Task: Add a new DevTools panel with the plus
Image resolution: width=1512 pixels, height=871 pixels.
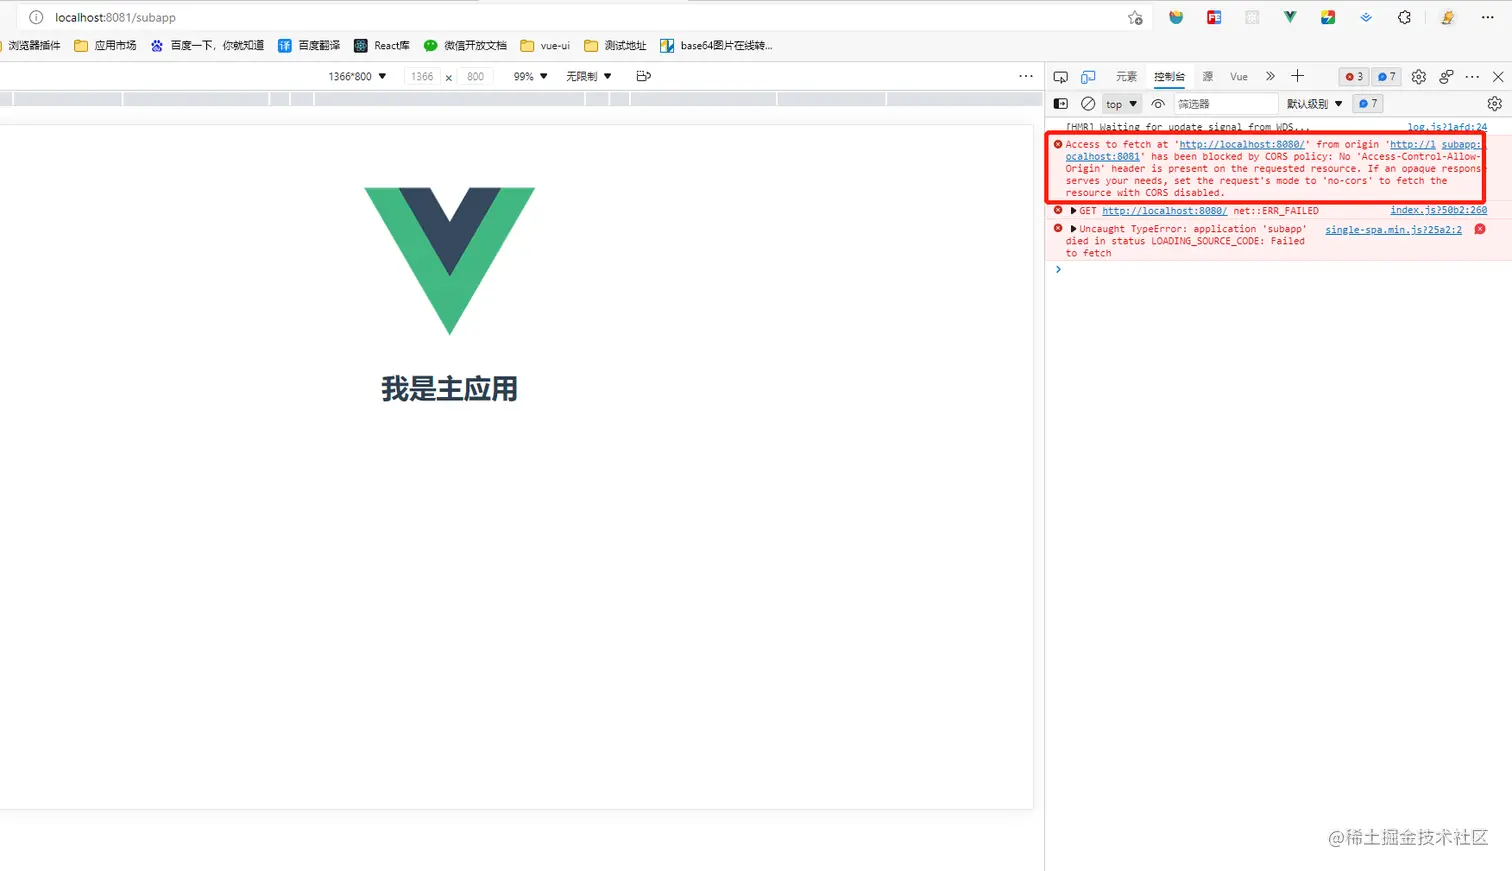Action: 1297,76
